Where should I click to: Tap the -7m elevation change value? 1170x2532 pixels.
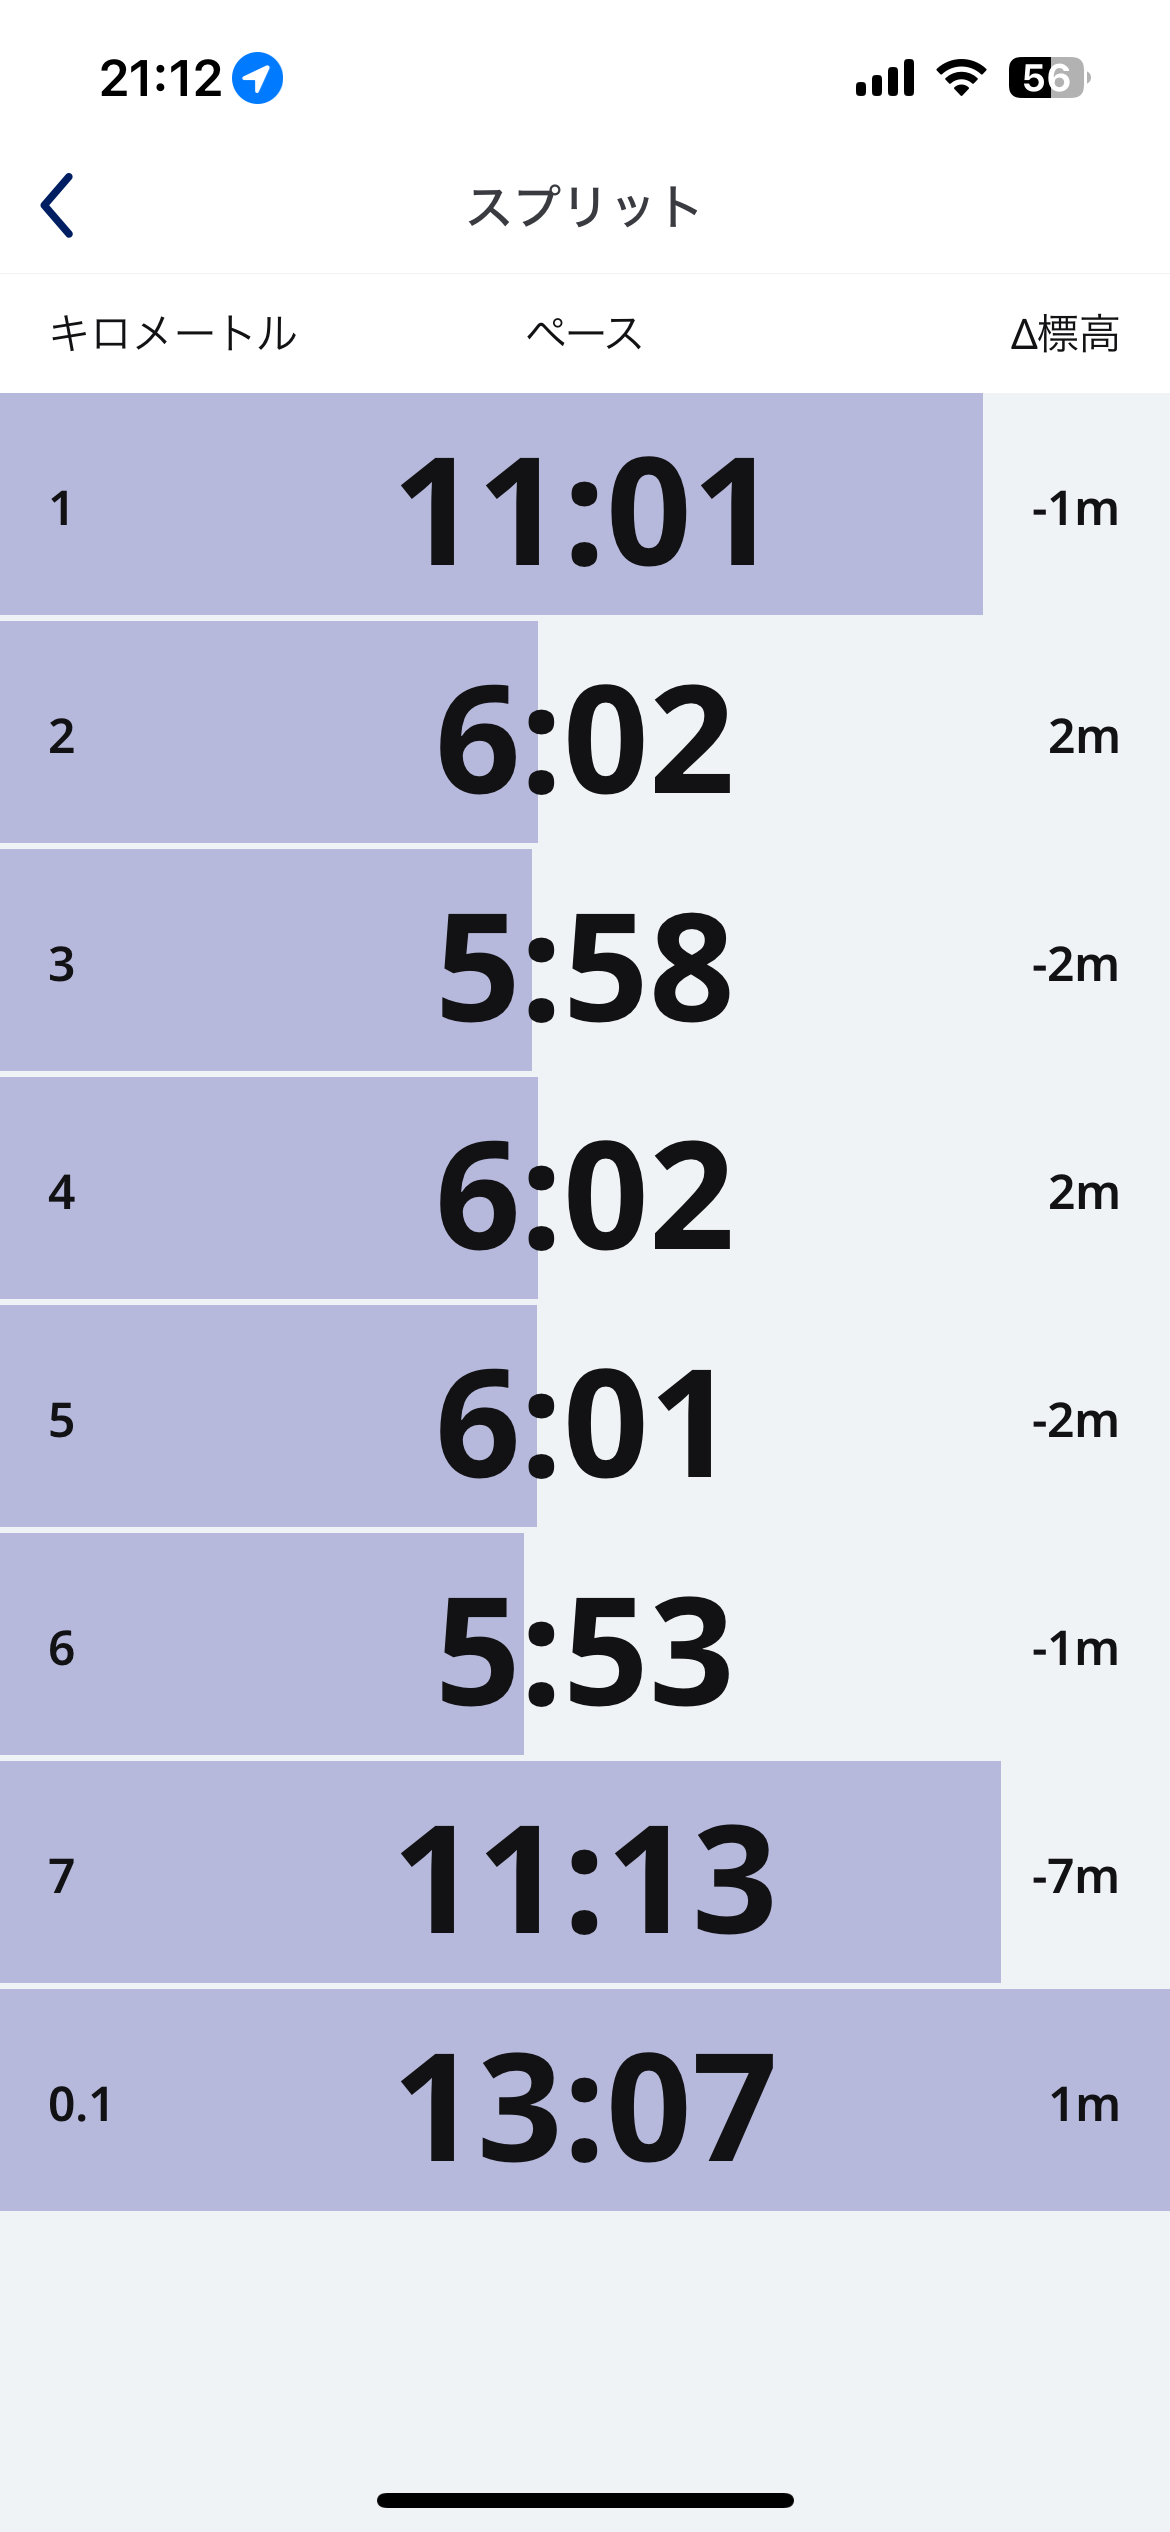click(x=1075, y=1877)
